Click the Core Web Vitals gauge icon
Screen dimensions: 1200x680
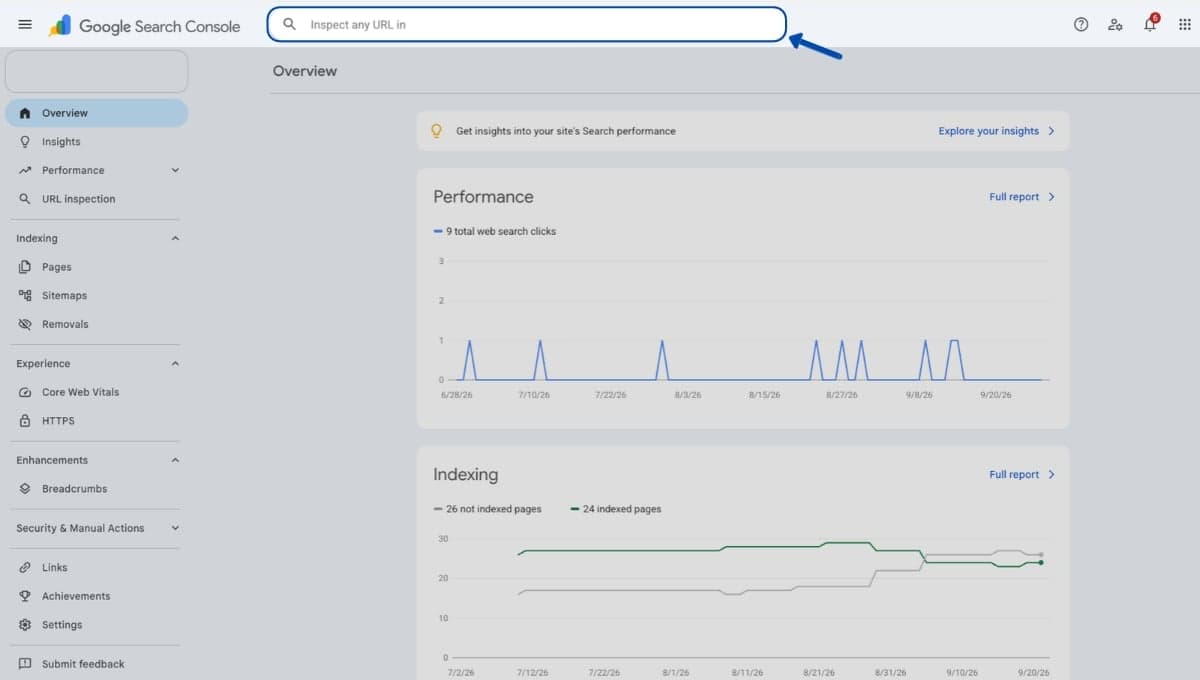[x=25, y=392]
